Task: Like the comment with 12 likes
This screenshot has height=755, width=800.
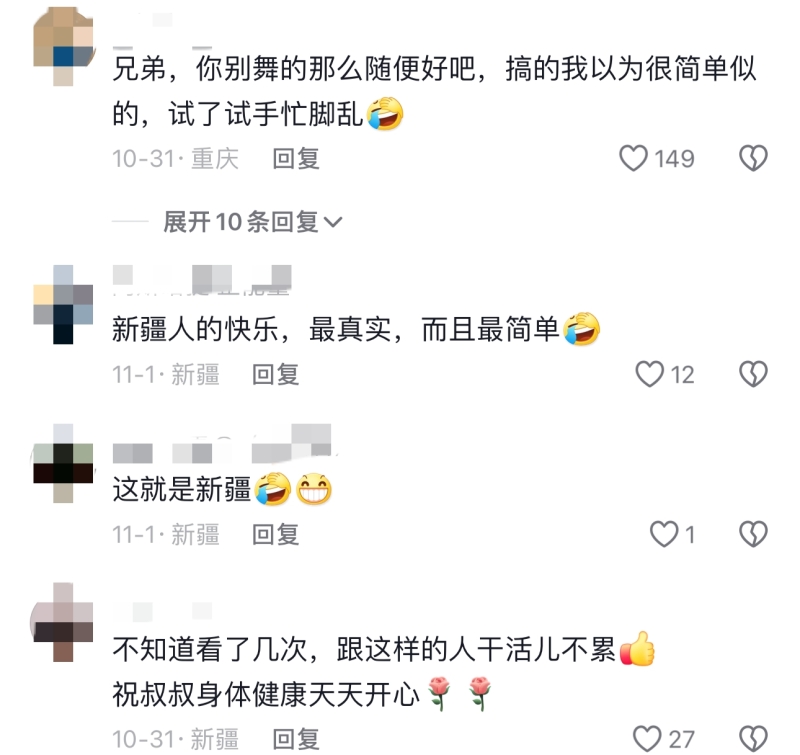Action: [x=649, y=374]
